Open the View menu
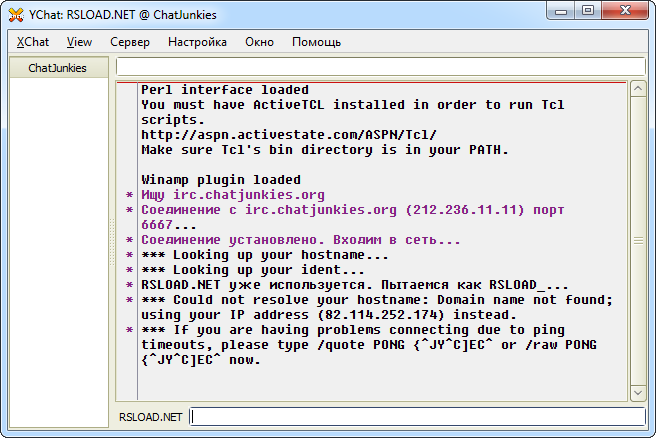The width and height of the screenshot is (656, 438). [x=79, y=42]
